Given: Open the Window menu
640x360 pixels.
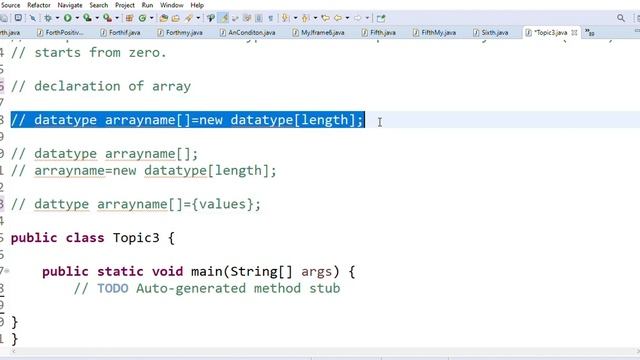Looking at the screenshot, I should coord(171,5).
